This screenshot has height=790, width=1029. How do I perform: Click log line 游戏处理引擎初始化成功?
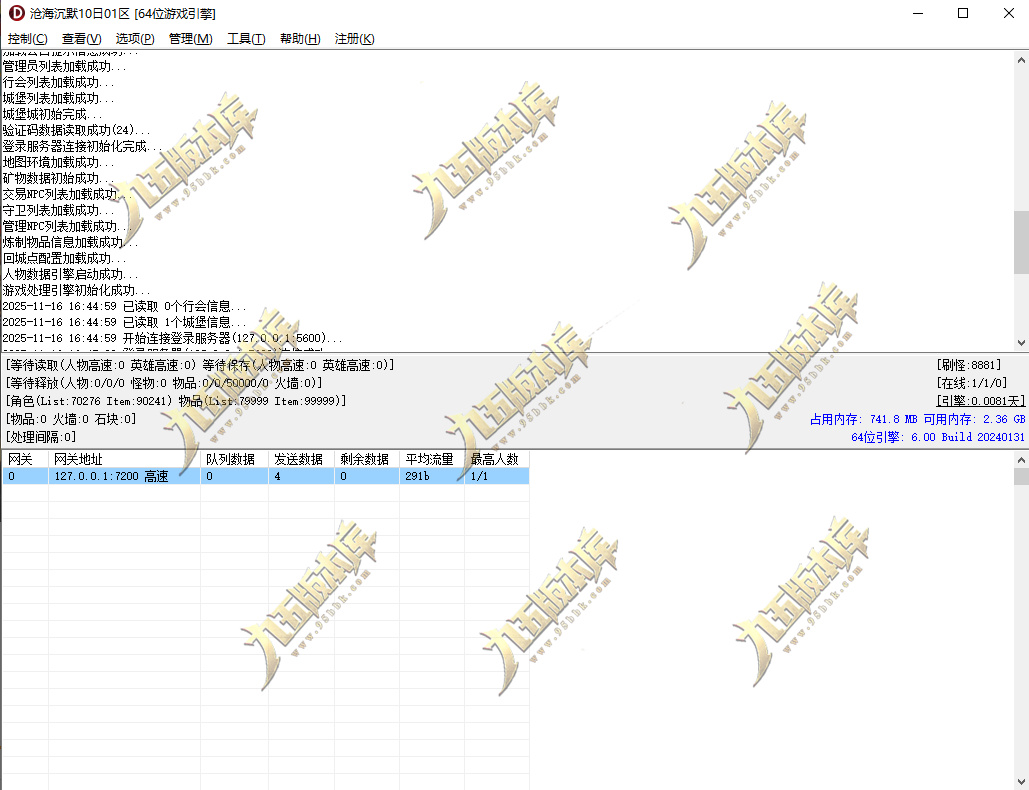click(76, 290)
